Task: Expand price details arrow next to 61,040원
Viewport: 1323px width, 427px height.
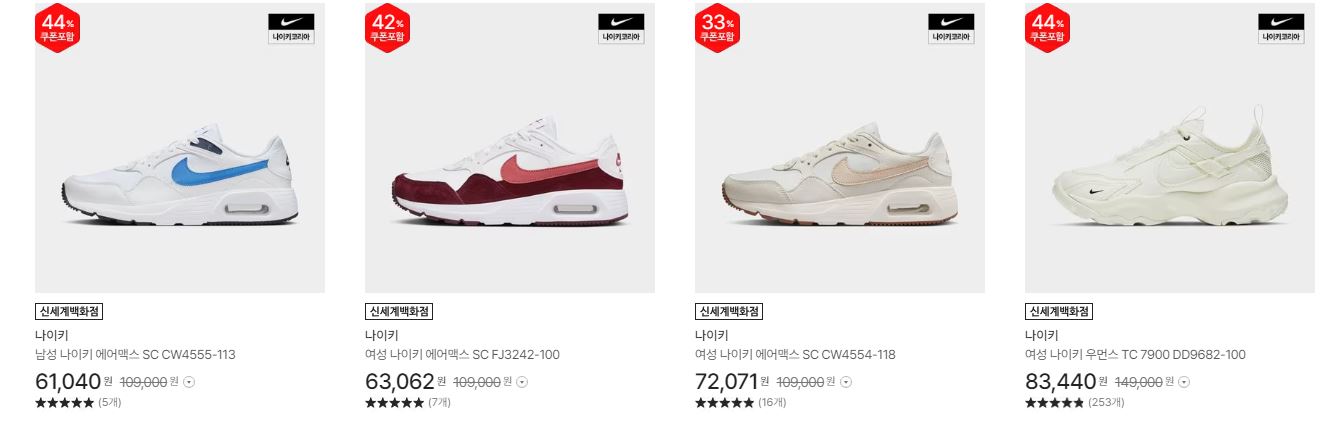Action: [x=189, y=382]
